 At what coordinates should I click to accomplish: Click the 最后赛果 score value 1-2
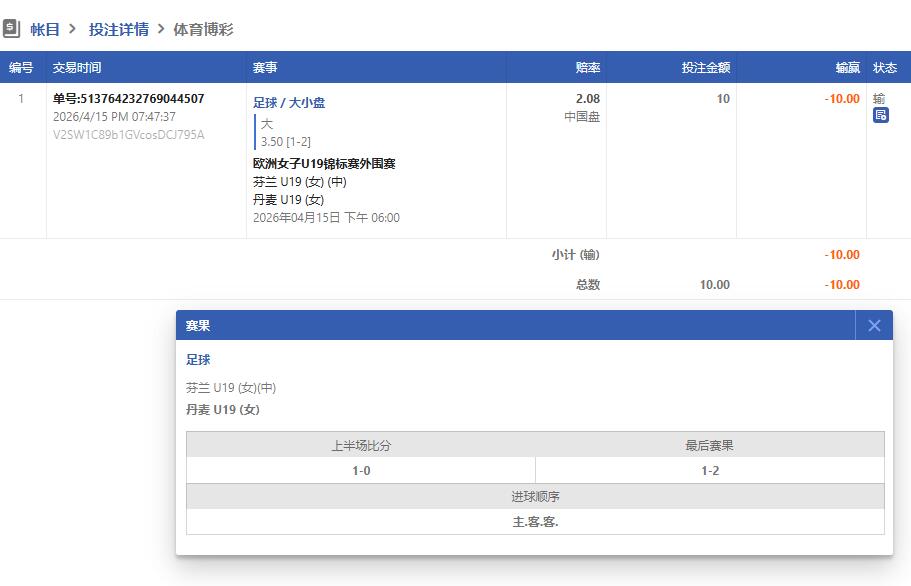[709, 470]
